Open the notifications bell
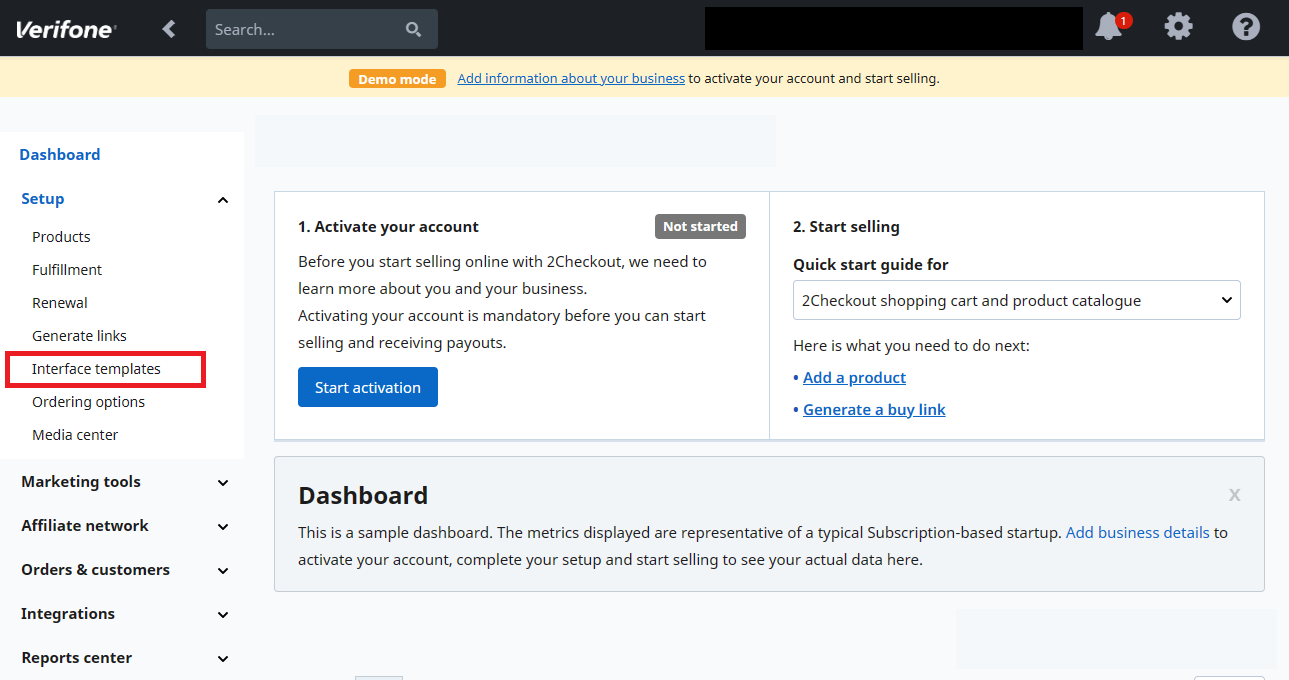Image resolution: width=1289 pixels, height=680 pixels. pyautogui.click(x=1108, y=27)
